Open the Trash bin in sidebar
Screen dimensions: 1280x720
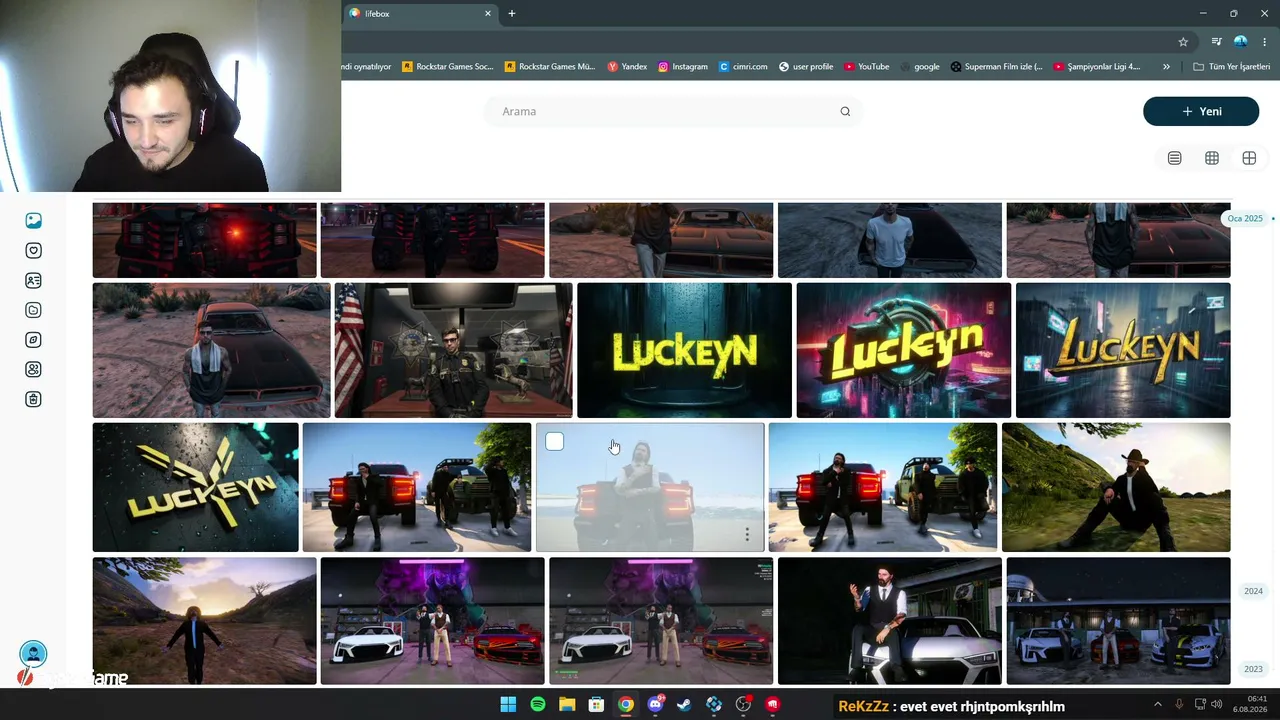pyautogui.click(x=33, y=400)
